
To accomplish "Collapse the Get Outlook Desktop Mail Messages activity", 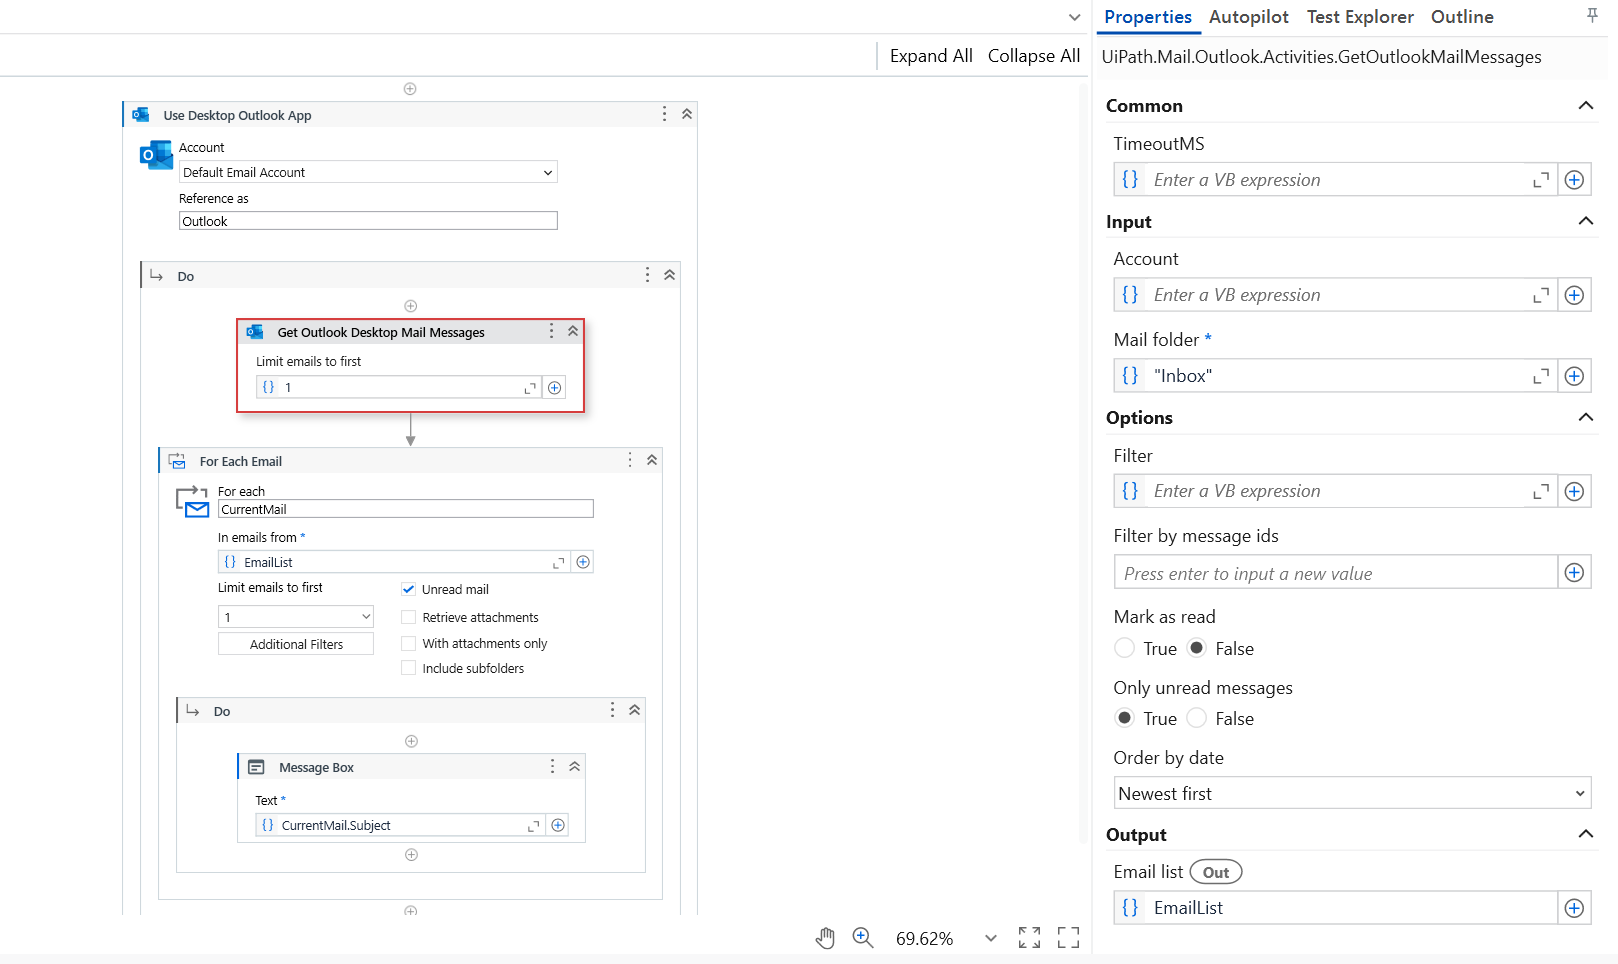I will (x=573, y=331).
